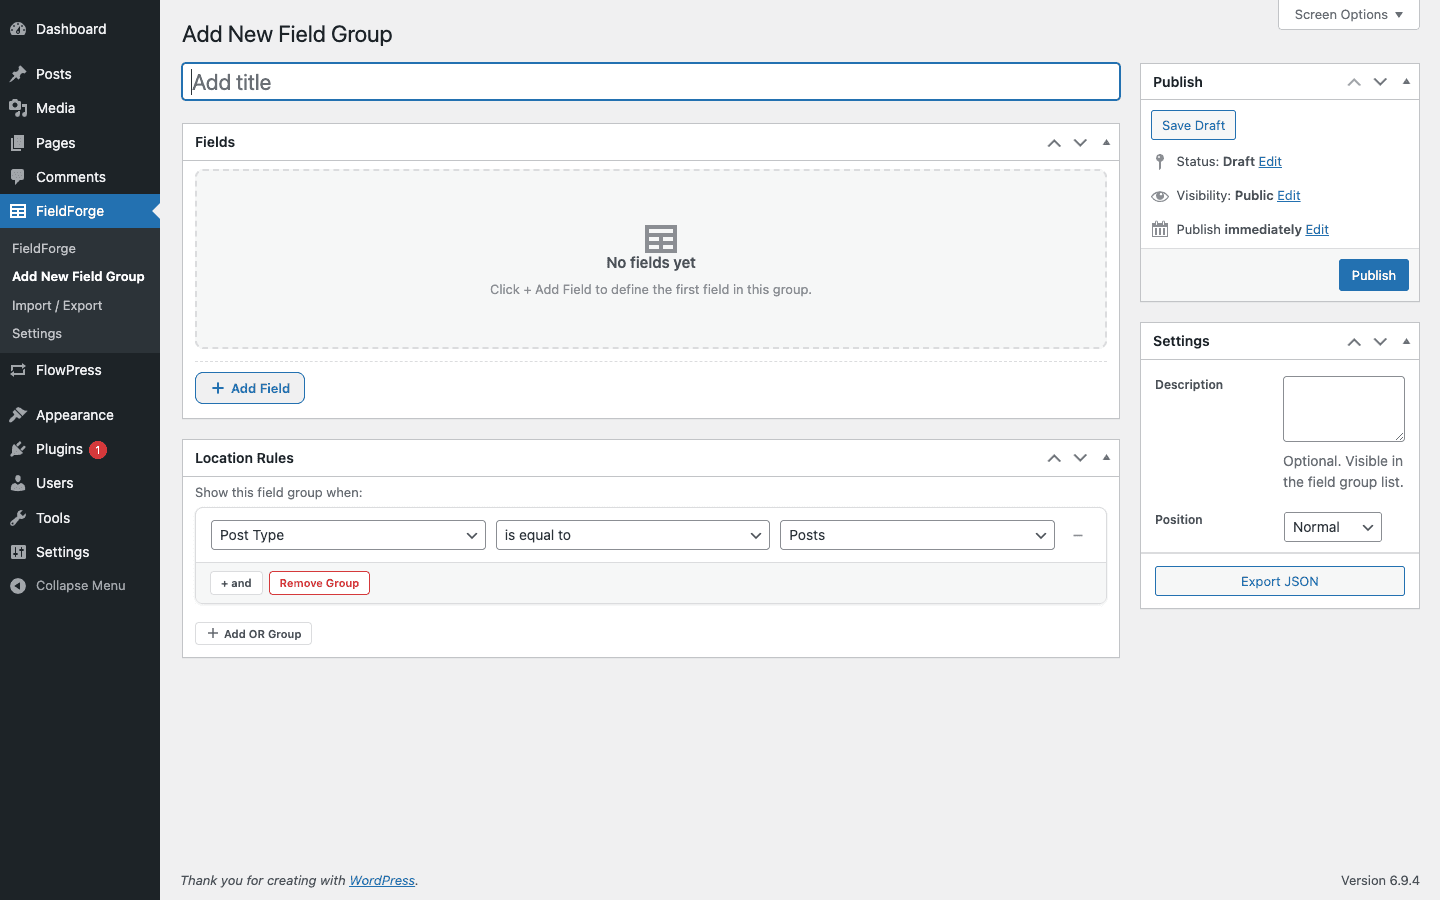The height and width of the screenshot is (900, 1440).
Task: Open the Users menu item
Action: (80, 483)
